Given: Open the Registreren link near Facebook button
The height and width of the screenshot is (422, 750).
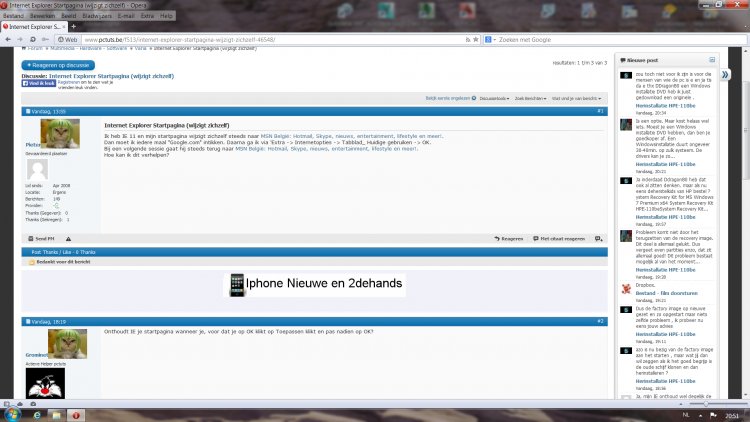Looking at the screenshot, I should click(x=68, y=82).
